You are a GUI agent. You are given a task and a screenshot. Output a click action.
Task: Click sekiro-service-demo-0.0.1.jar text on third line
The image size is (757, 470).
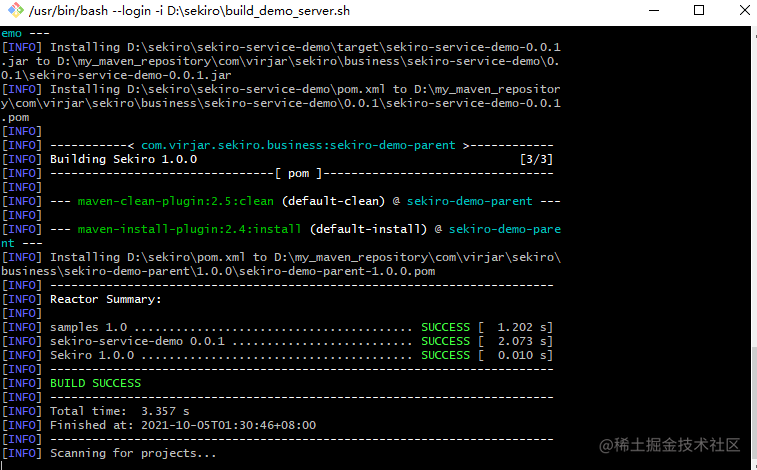point(130,75)
